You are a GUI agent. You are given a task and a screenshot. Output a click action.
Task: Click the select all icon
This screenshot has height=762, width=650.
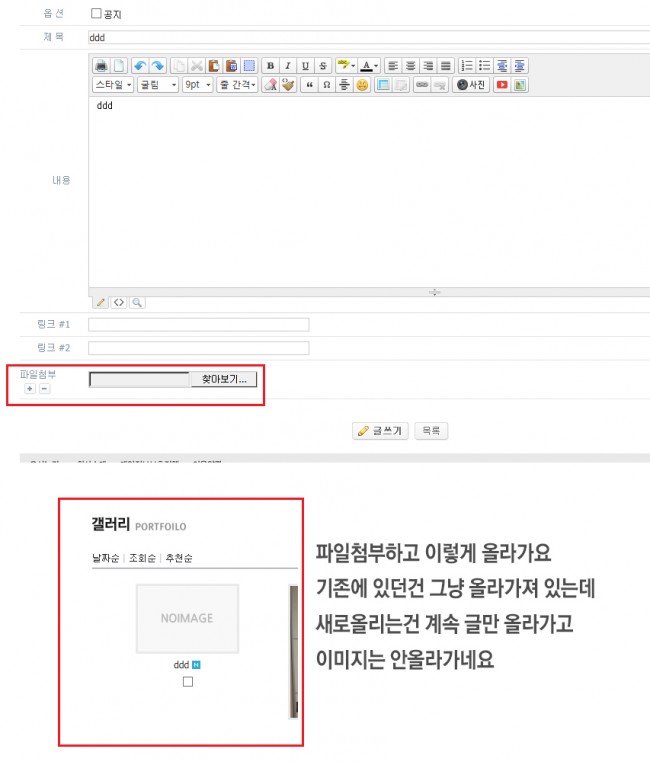[x=249, y=66]
